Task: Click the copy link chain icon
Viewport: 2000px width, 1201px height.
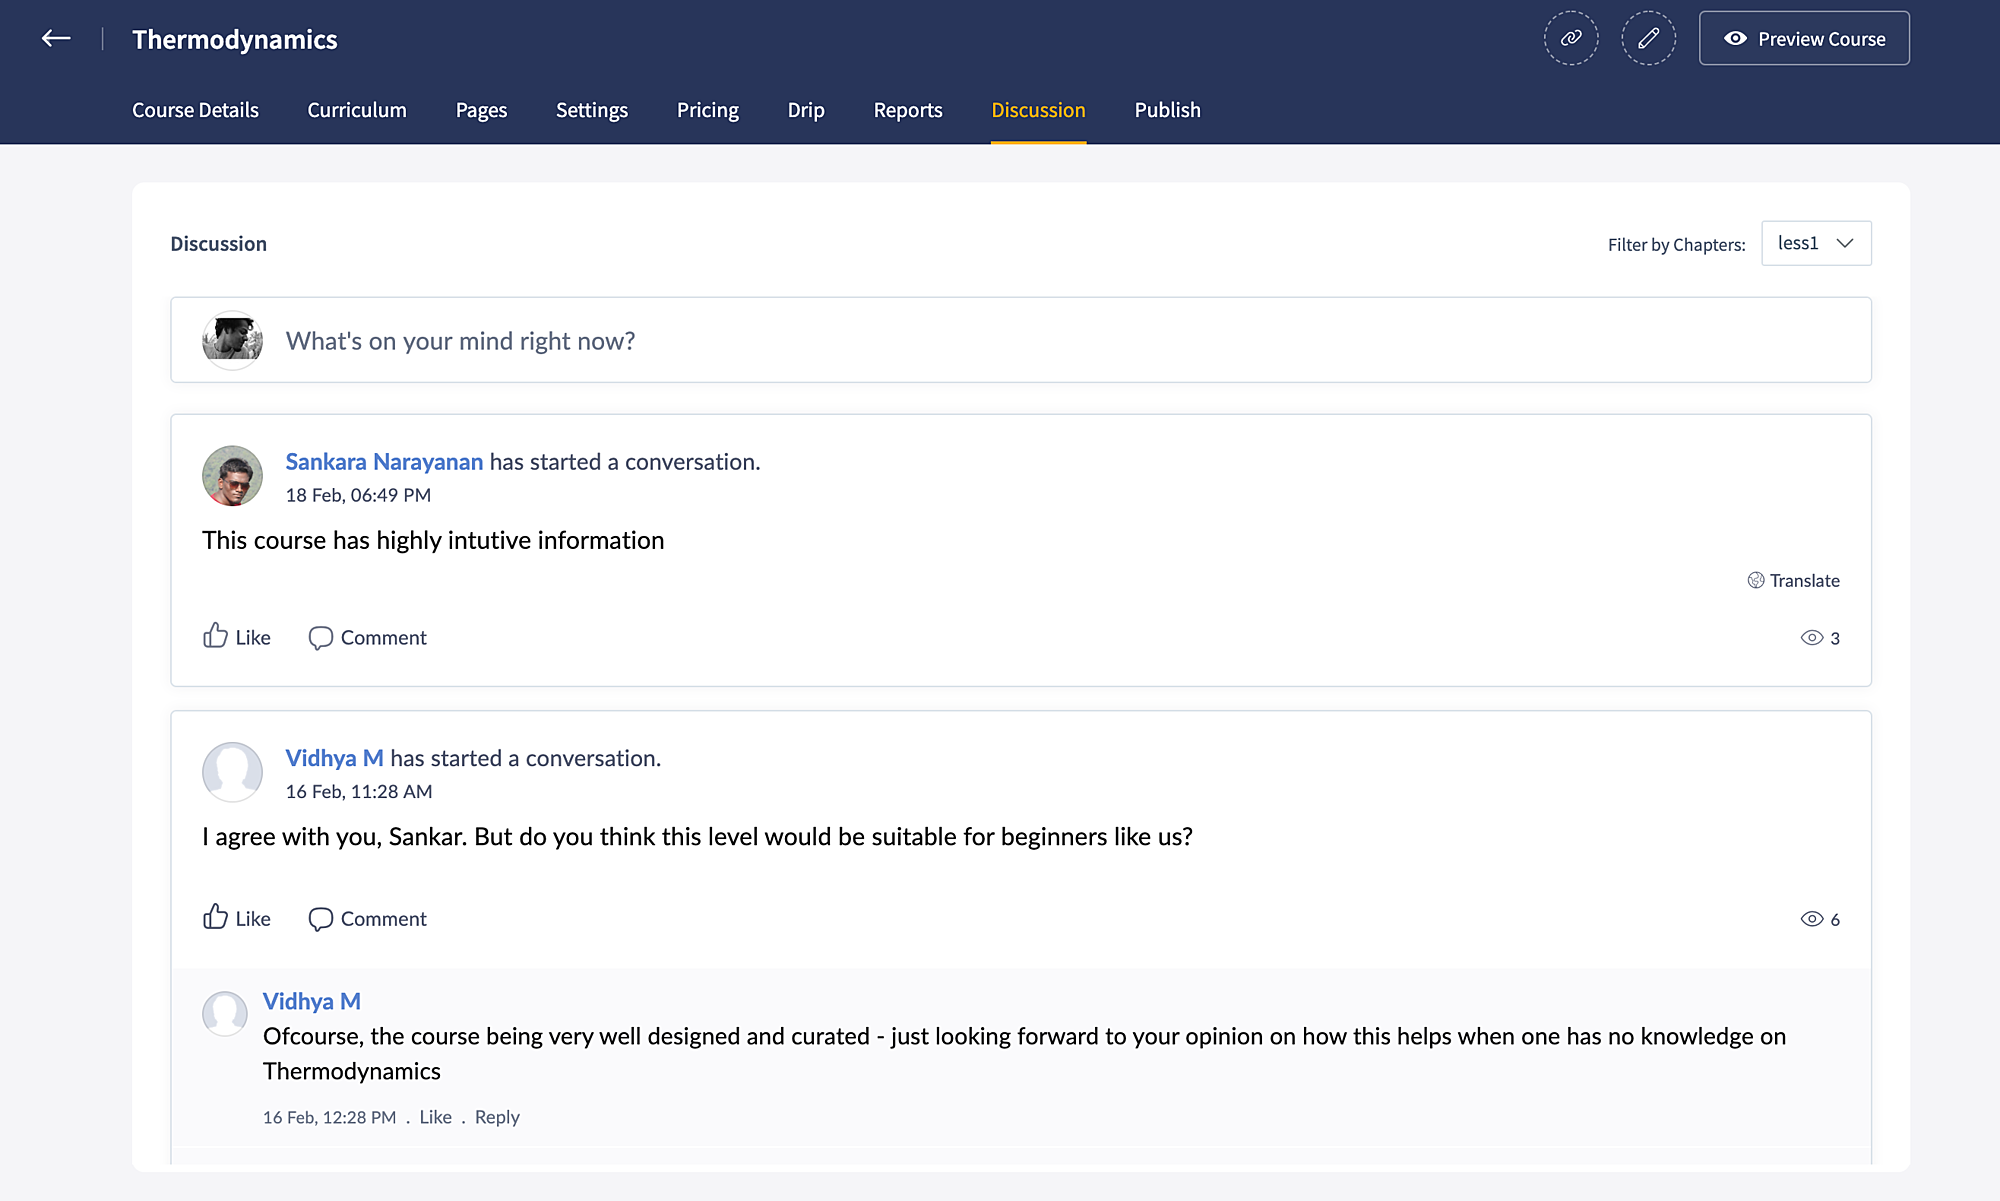Action: (x=1571, y=39)
